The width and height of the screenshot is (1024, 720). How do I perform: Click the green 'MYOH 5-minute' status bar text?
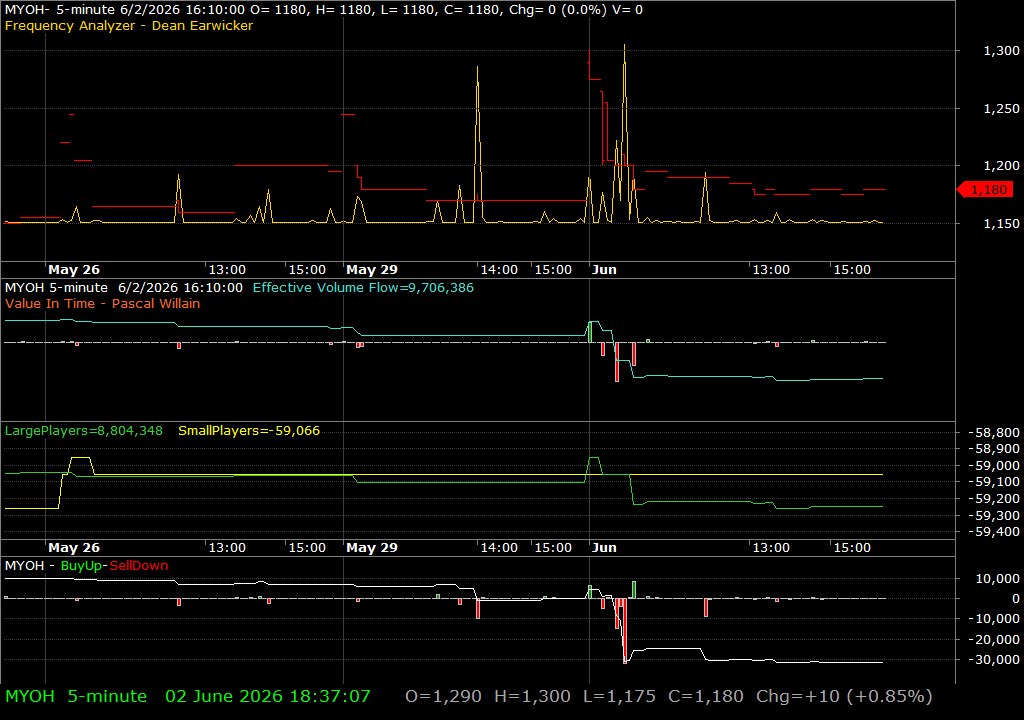76,696
